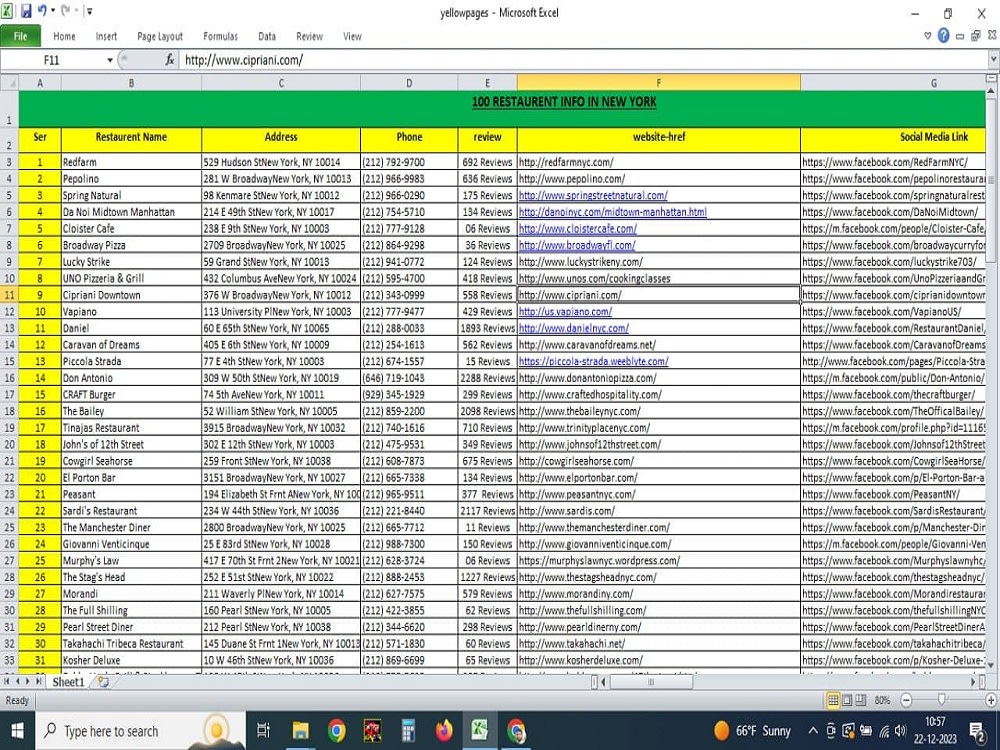Switch to the Data ribbon tab
Viewport: 1000px width, 750px height.
tap(267, 36)
